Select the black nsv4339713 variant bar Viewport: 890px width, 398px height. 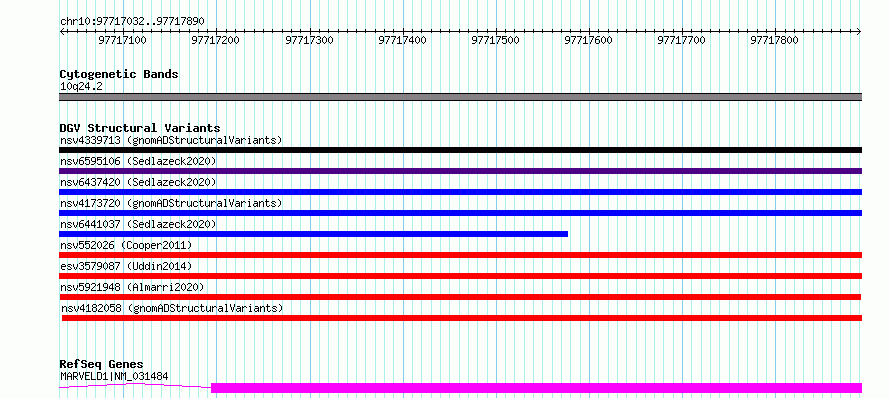tap(460, 150)
